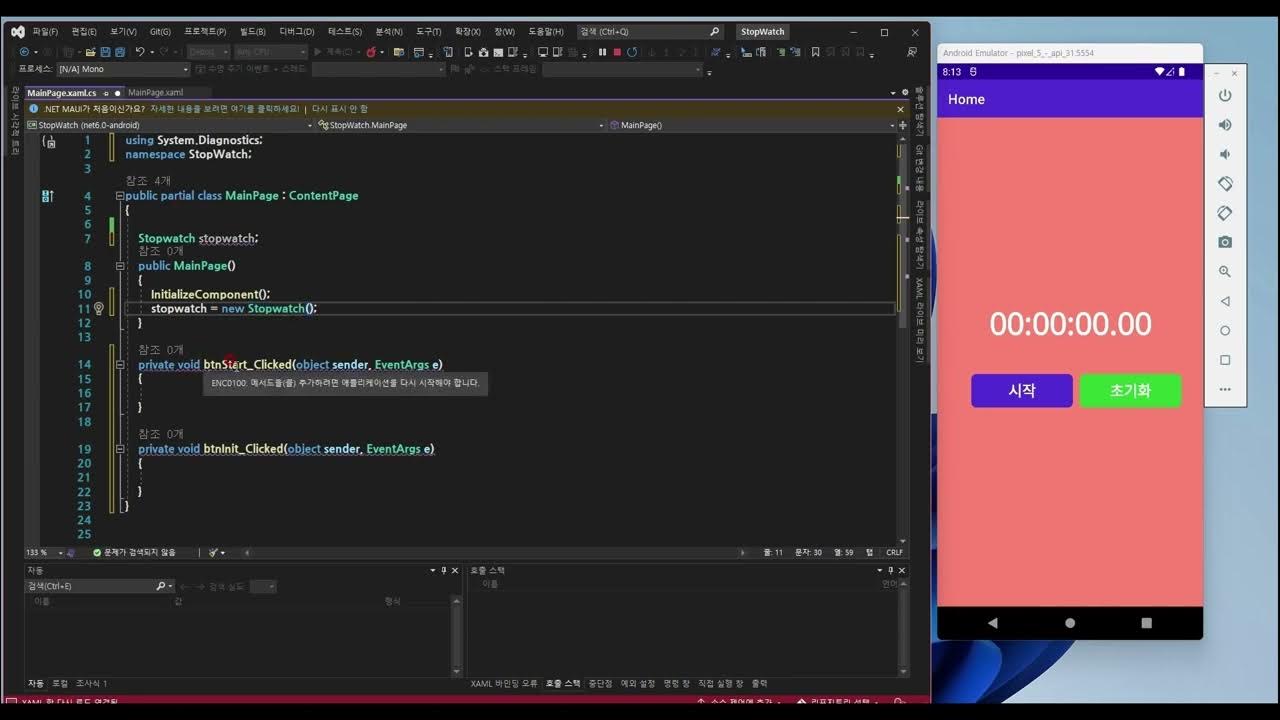1280x720 pixels.
Task: Collapse the btnInit_Clicked method fold box
Action: (120, 449)
